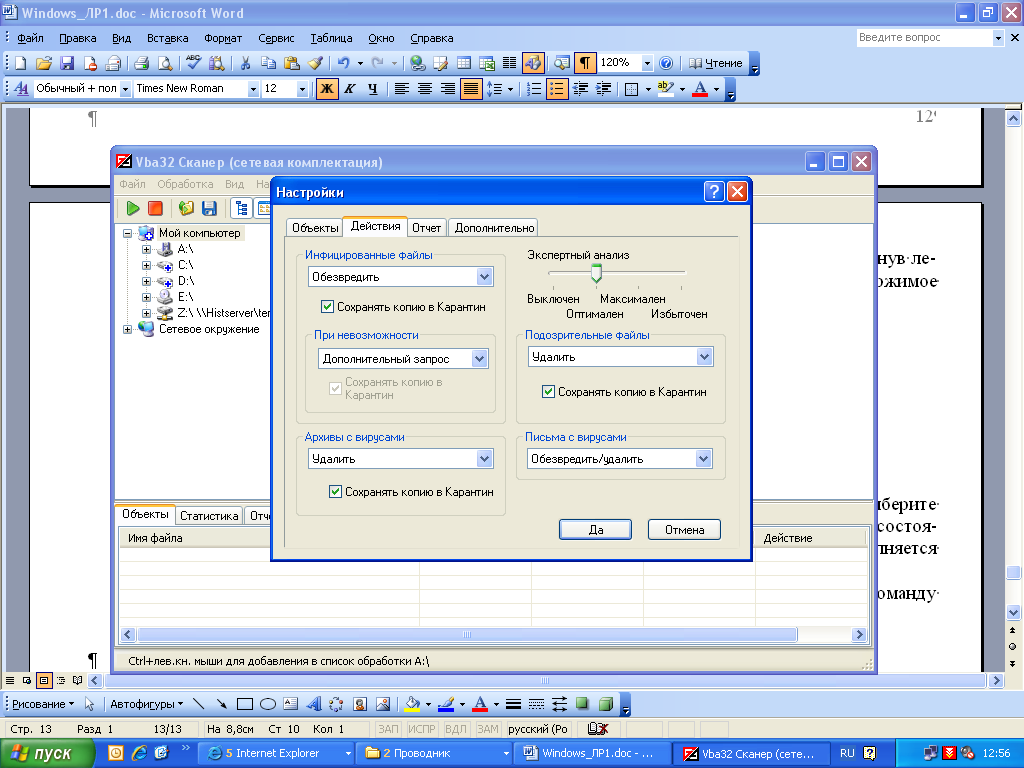
Task: Switch to the Объекты settings tab
Action: pos(315,227)
